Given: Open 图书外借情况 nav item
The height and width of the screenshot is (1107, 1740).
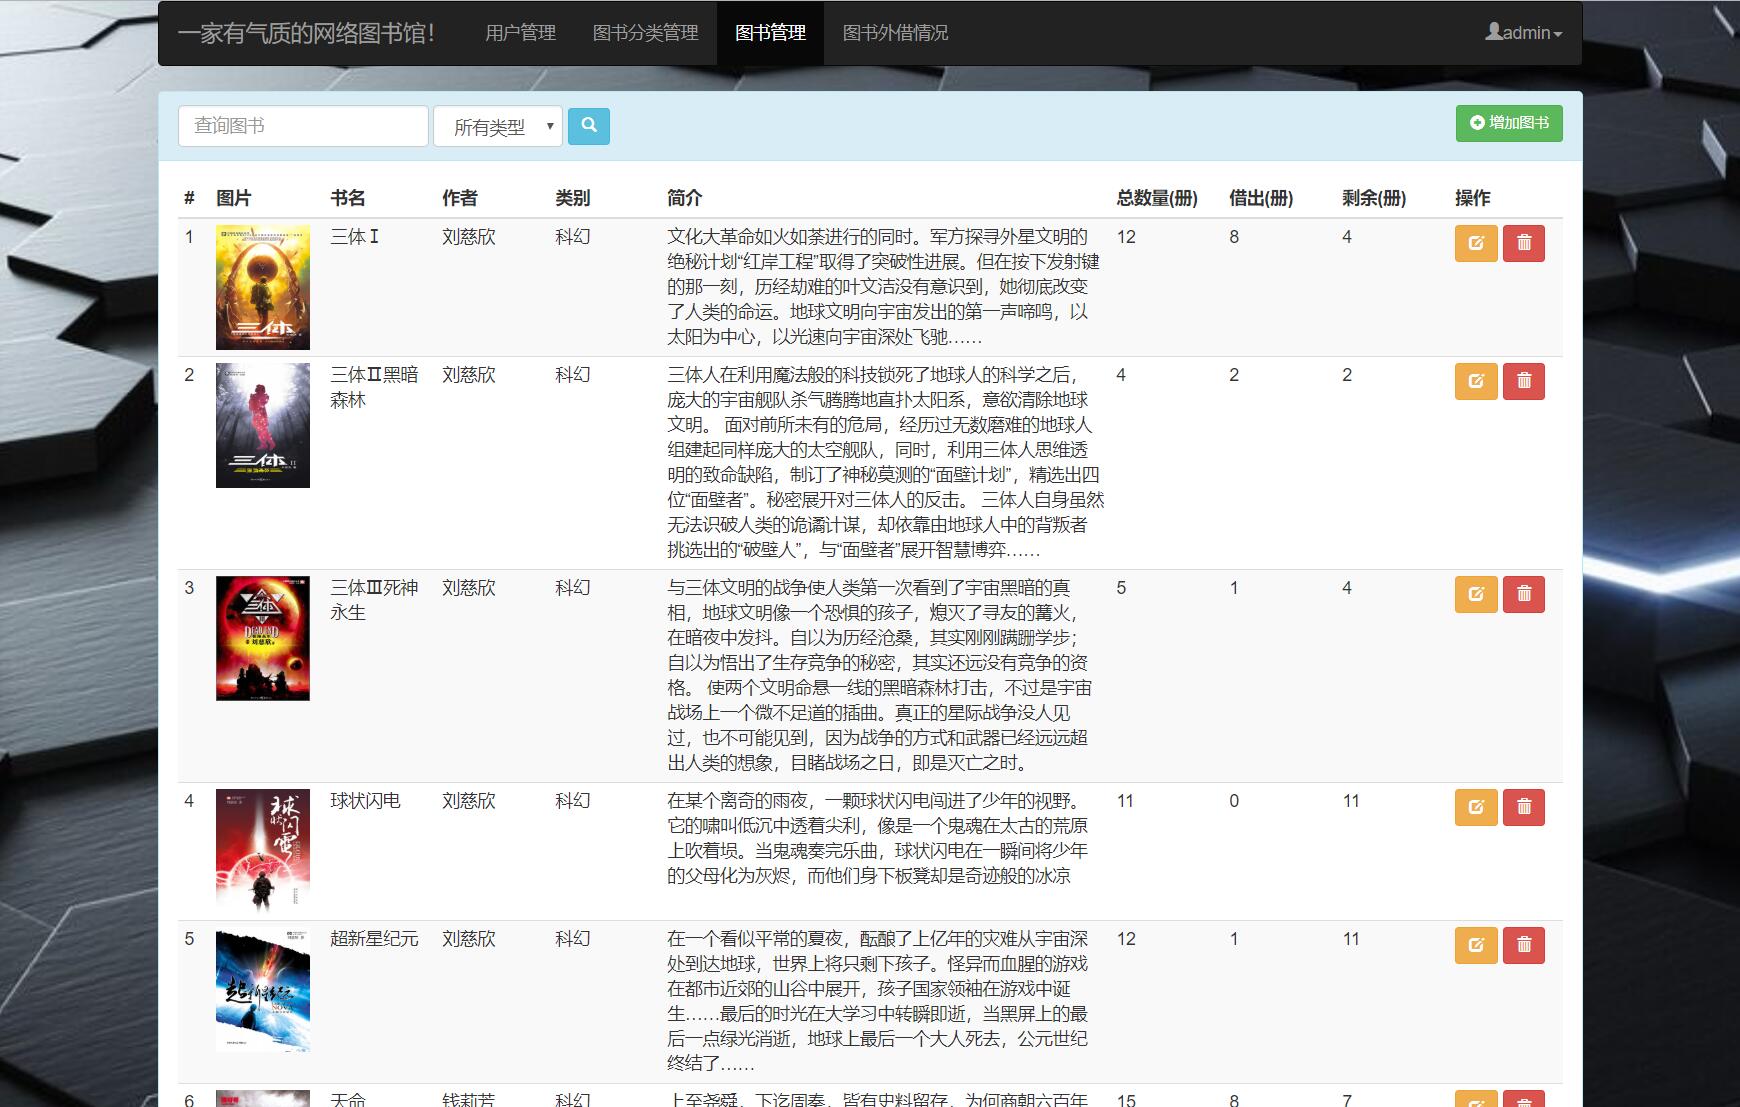Looking at the screenshot, I should pos(895,33).
